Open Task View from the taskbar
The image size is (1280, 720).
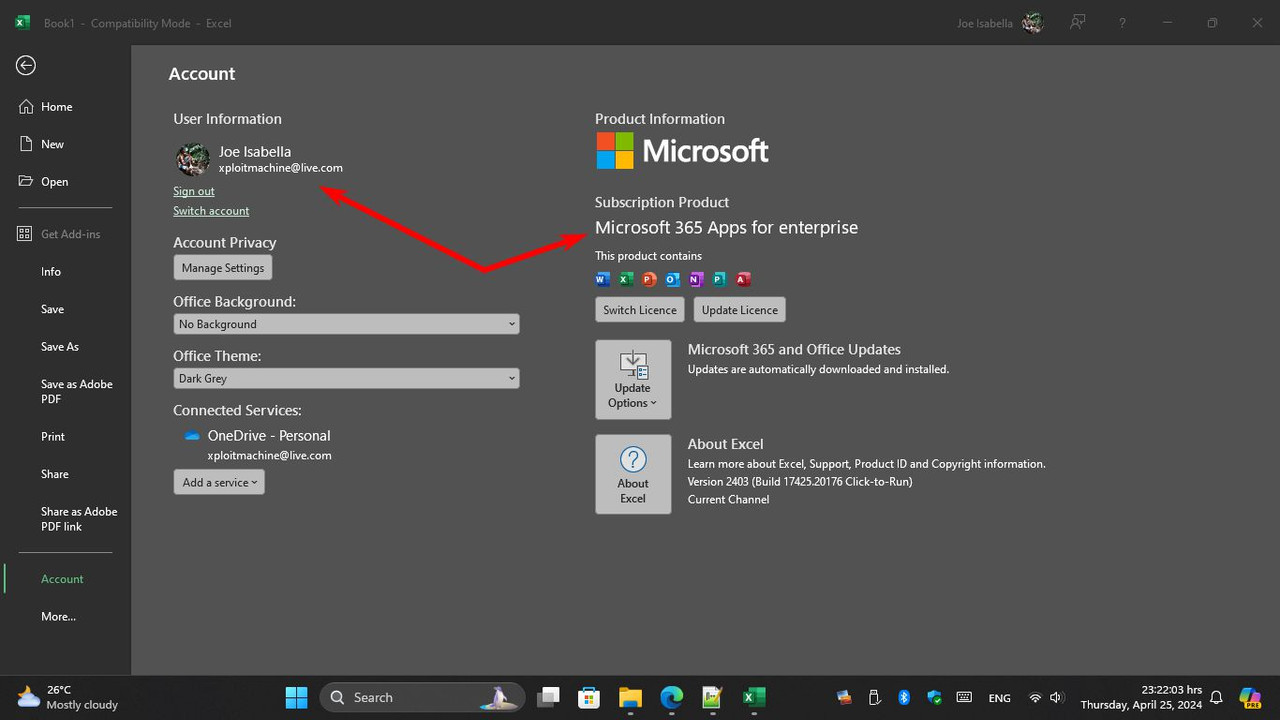point(547,697)
